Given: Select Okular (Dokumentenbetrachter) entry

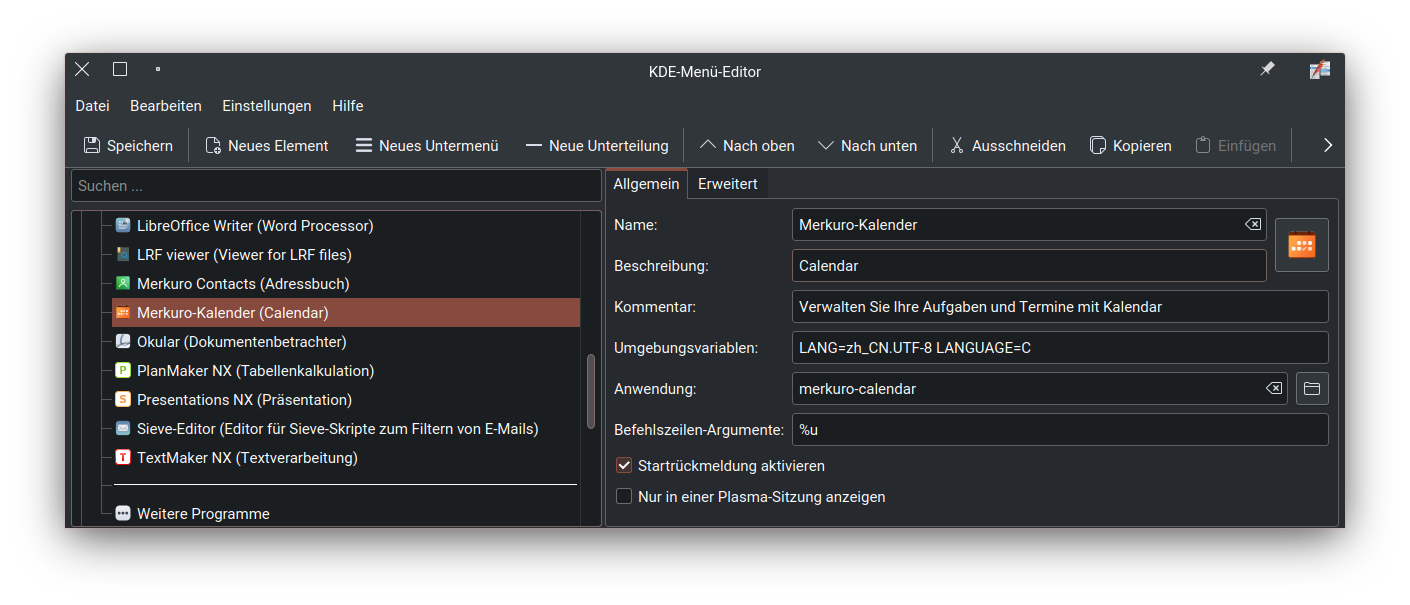Looking at the screenshot, I should point(242,342).
